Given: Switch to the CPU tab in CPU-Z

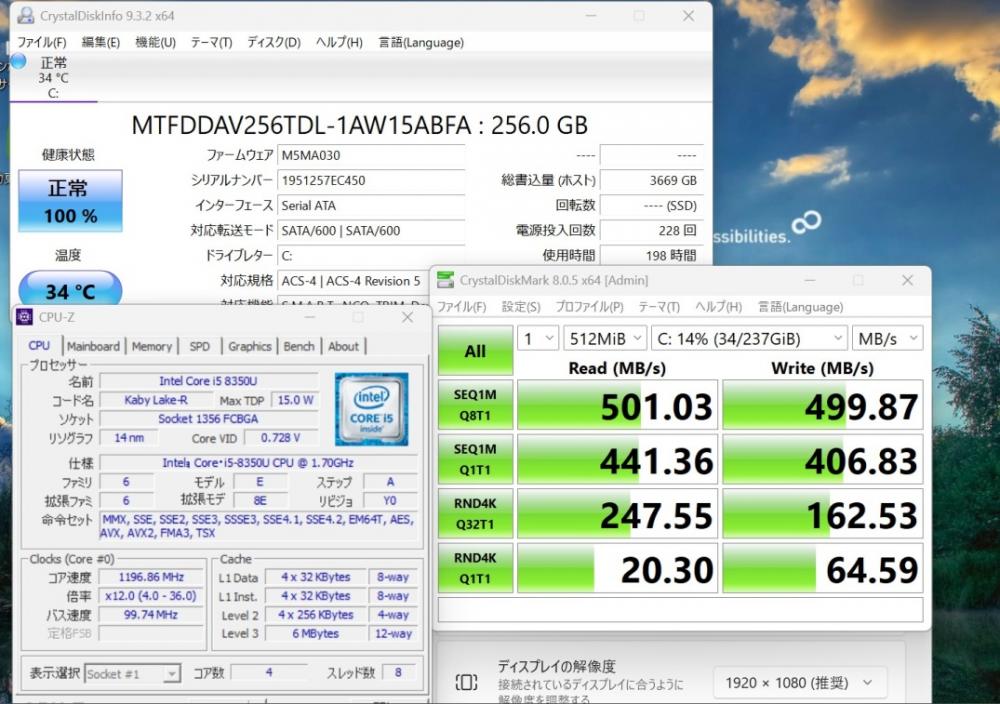Looking at the screenshot, I should pyautogui.click(x=39, y=346).
